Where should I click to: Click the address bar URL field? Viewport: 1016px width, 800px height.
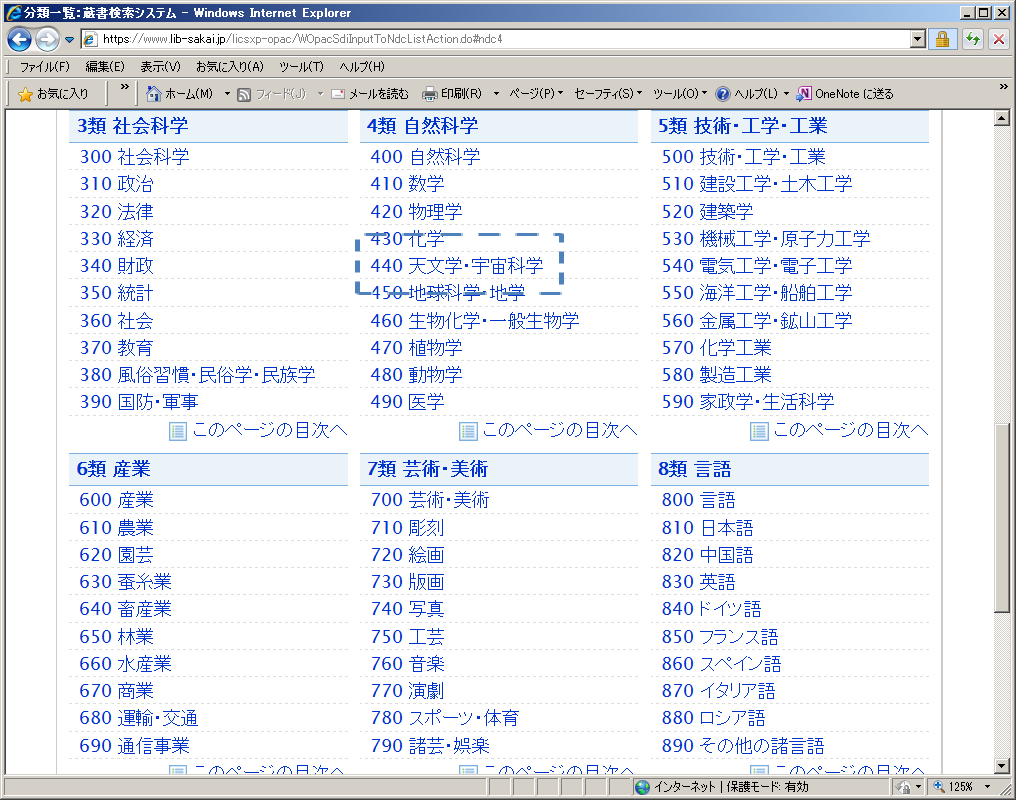496,39
